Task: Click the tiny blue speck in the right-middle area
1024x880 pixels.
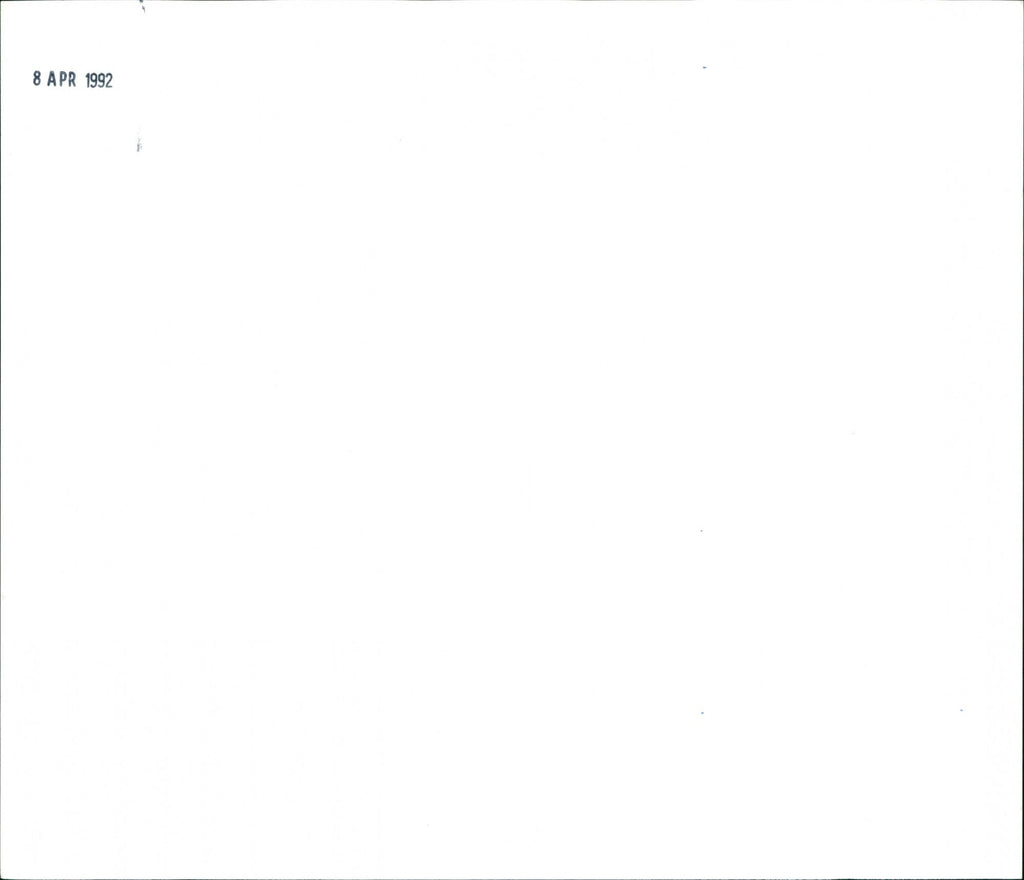Action: click(701, 531)
